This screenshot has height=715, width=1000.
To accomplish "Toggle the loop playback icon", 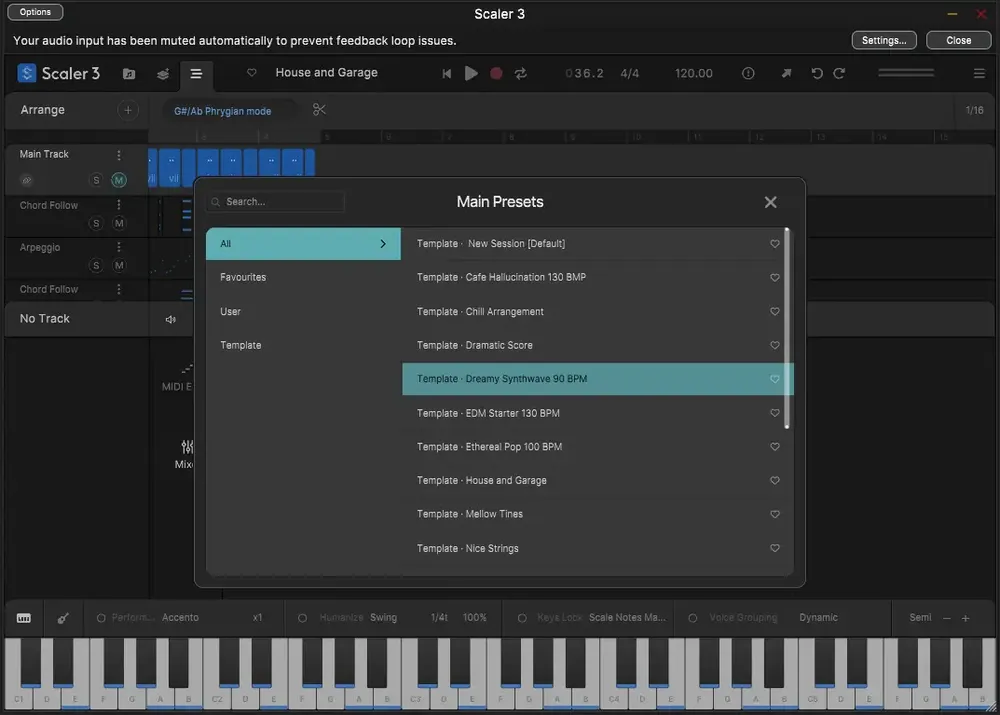I will click(x=521, y=73).
